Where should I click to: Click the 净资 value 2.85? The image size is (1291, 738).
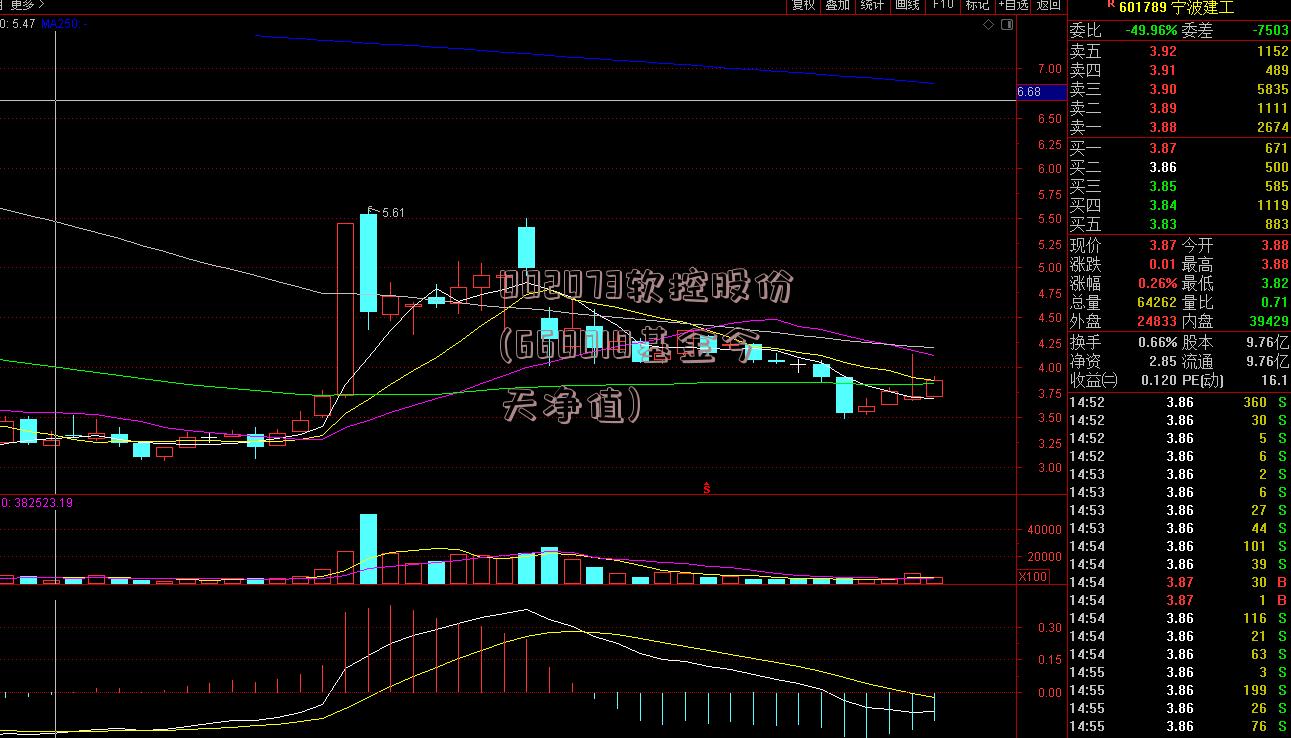click(x=1162, y=361)
